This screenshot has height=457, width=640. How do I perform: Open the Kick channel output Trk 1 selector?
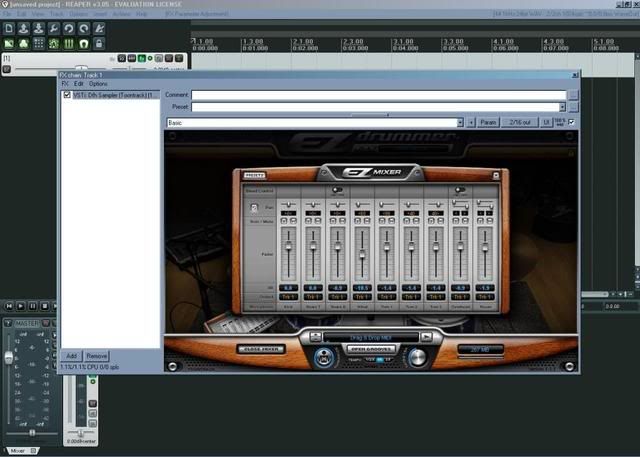(289, 297)
